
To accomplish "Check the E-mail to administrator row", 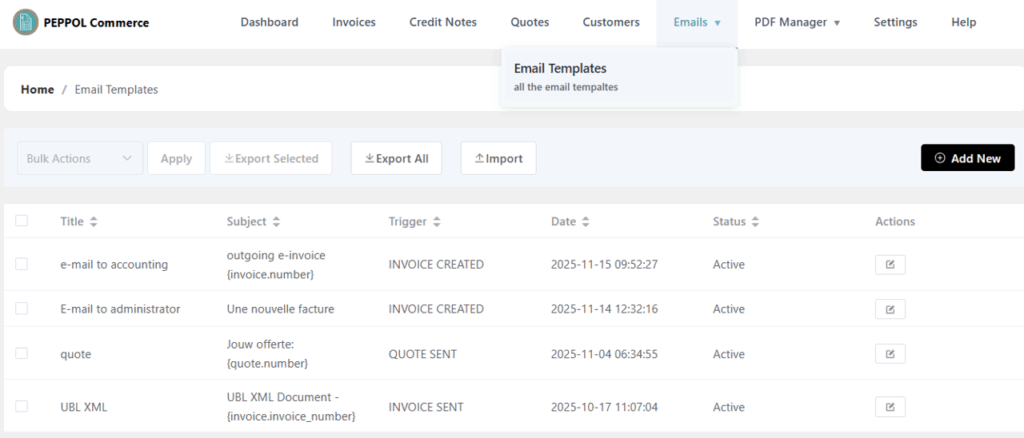I will 22,308.
